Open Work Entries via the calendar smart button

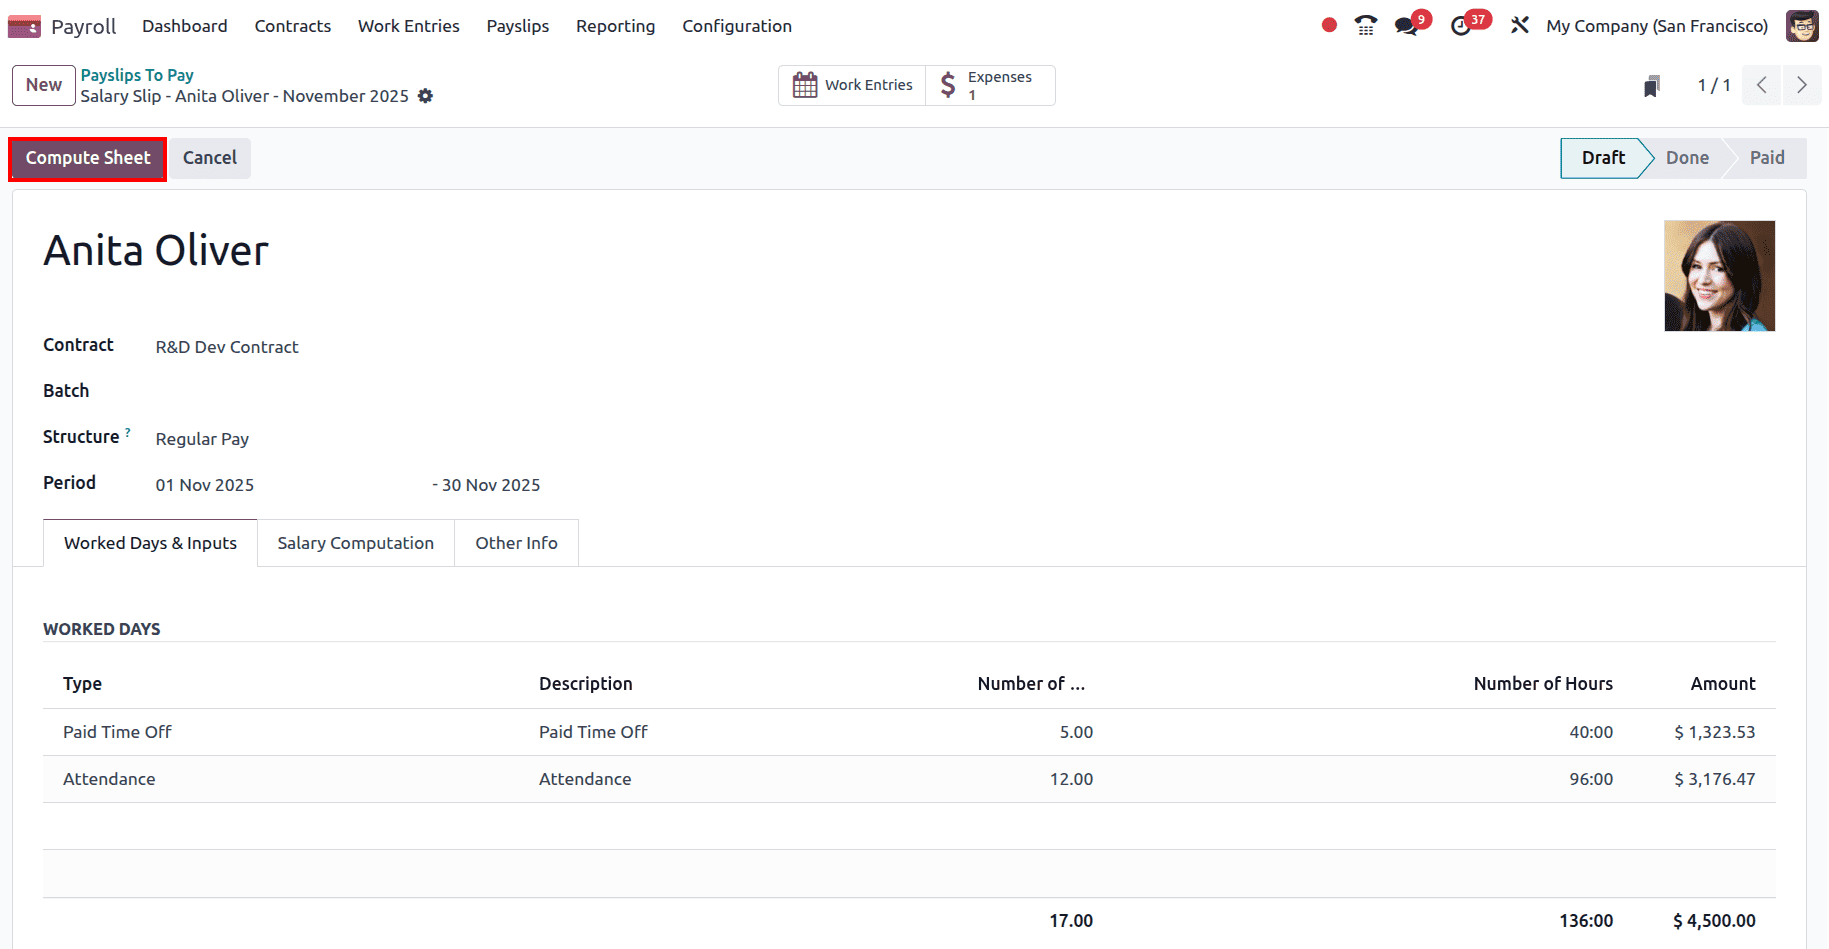(851, 85)
